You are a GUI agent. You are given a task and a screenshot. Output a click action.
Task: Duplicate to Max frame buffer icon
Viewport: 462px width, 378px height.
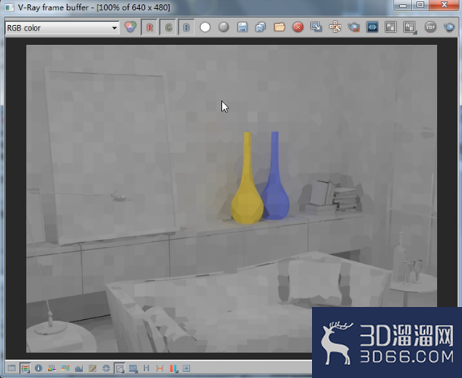tap(316, 27)
